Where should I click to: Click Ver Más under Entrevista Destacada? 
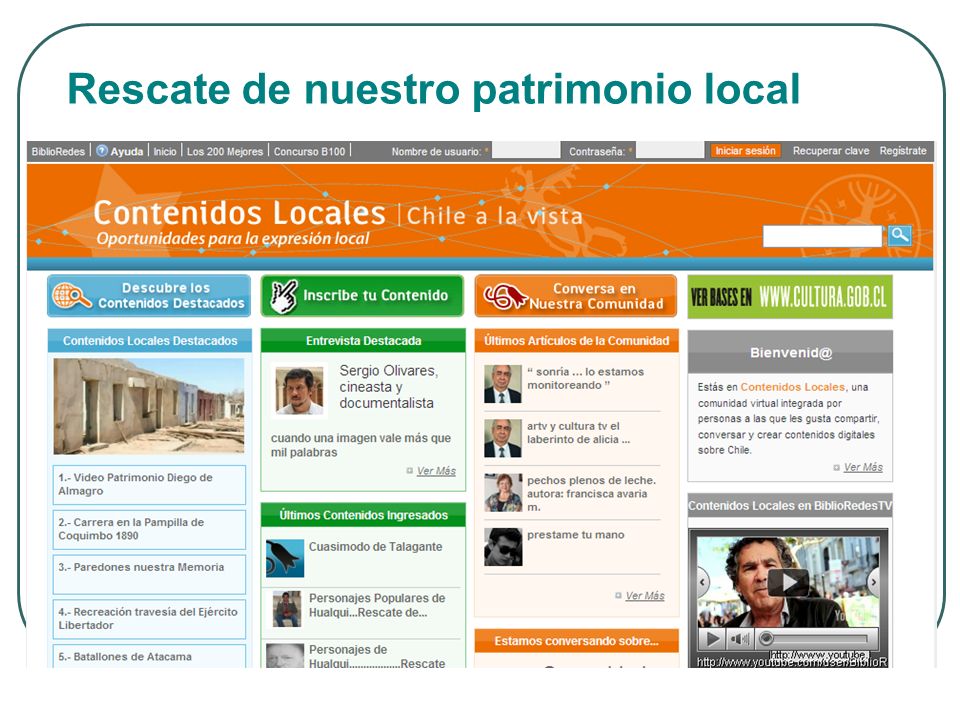(436, 471)
